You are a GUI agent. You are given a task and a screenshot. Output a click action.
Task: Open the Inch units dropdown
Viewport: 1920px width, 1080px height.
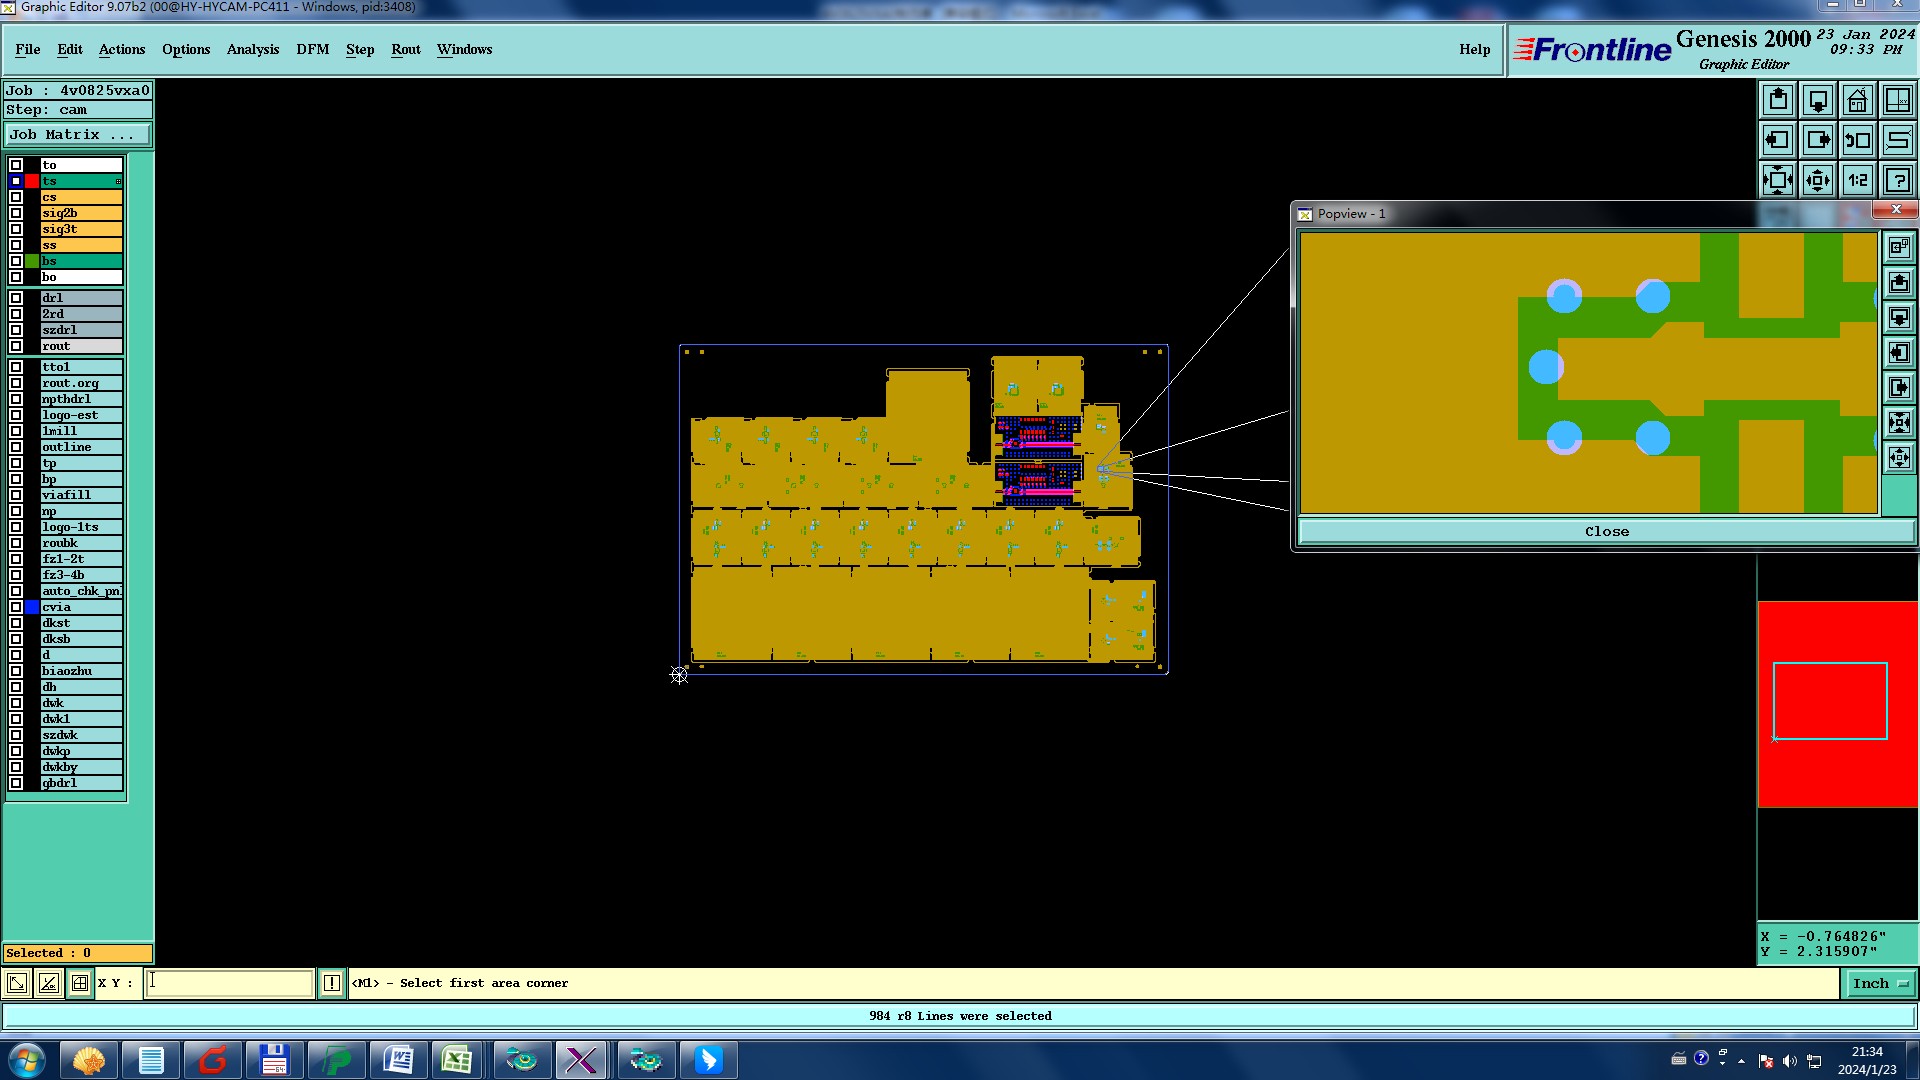coord(1879,983)
